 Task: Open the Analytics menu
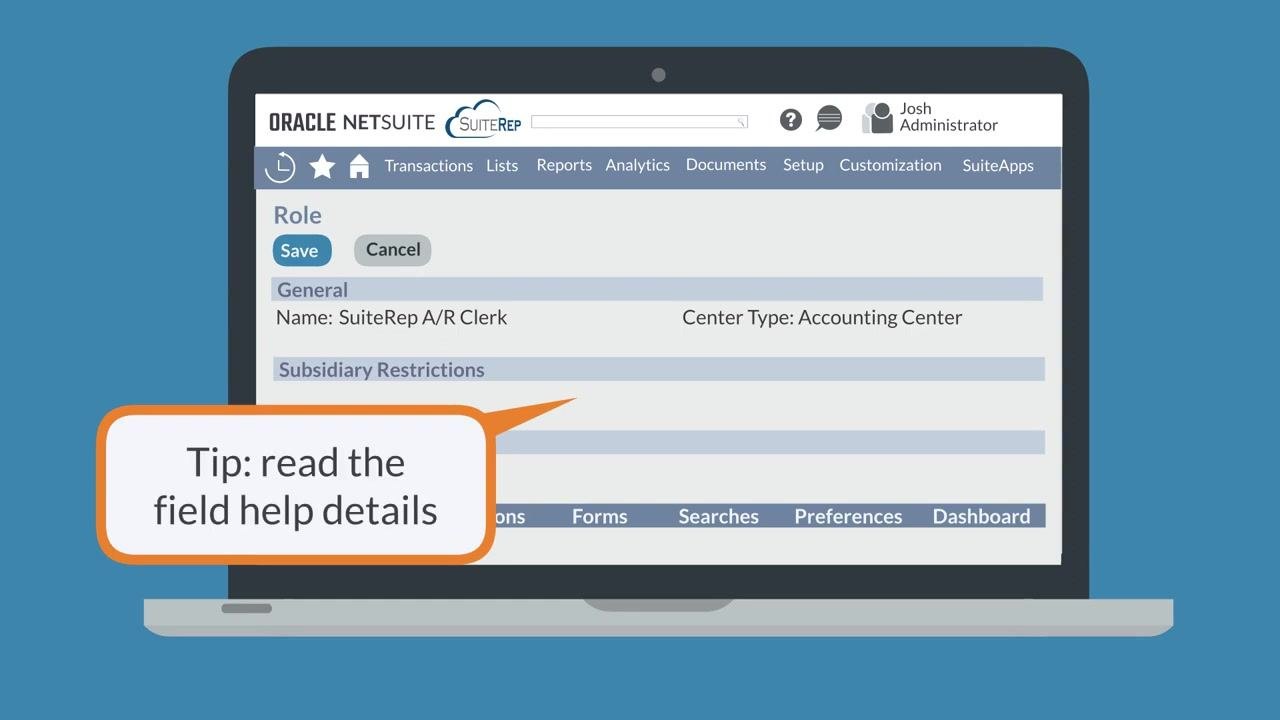pyautogui.click(x=638, y=165)
